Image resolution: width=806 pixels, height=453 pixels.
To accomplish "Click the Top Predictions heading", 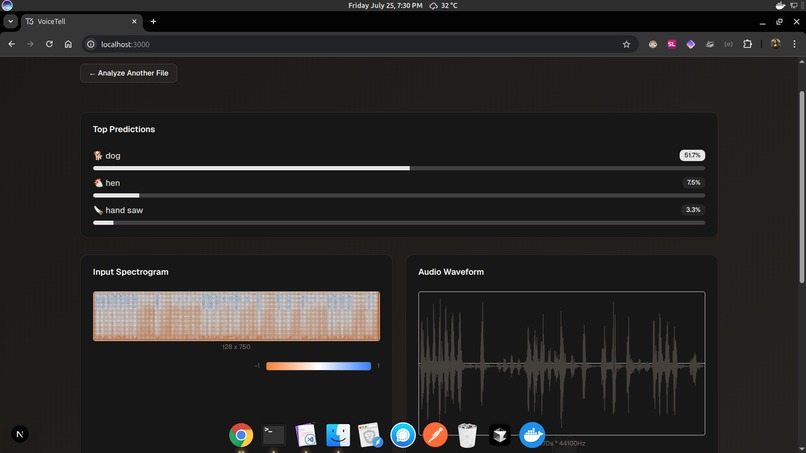I will [124, 129].
